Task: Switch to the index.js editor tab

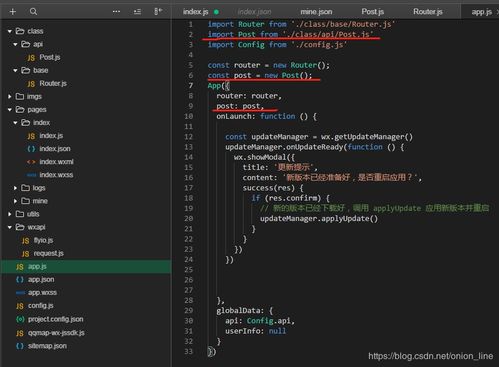Action: 195,12
